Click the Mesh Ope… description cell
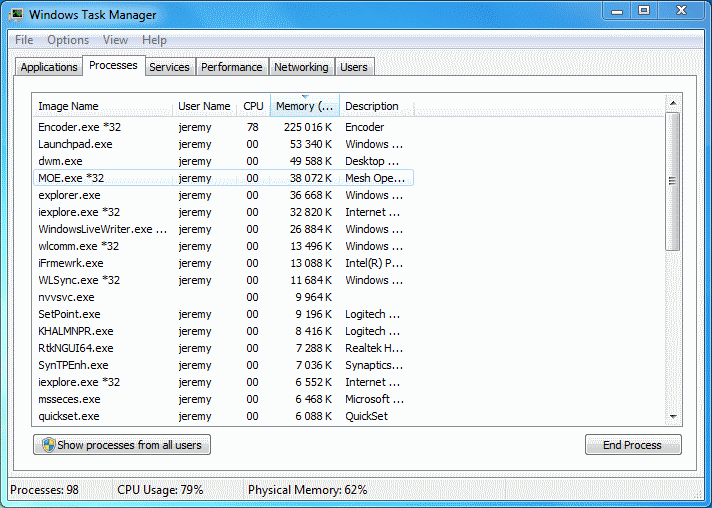The height and width of the screenshot is (508, 712). pyautogui.click(x=375, y=178)
